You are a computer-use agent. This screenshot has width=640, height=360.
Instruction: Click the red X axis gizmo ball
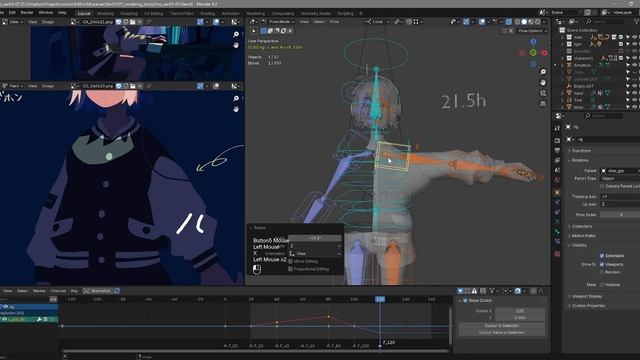pyautogui.click(x=544, y=53)
